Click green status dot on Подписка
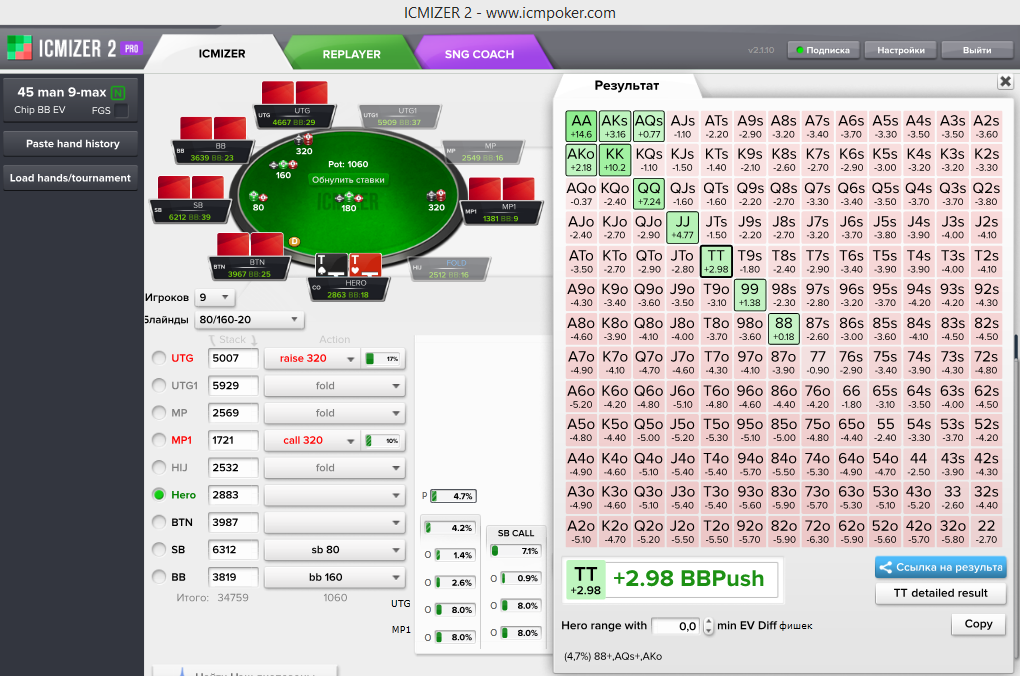This screenshot has height=676, width=1020. pyautogui.click(x=800, y=50)
